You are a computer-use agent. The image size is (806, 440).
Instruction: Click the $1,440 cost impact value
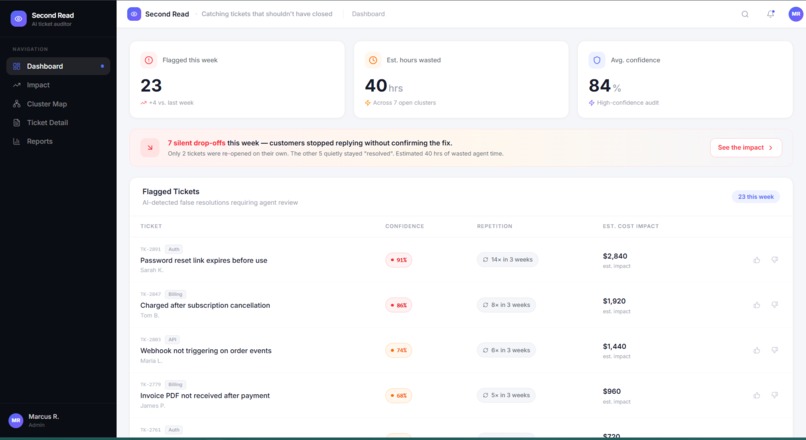pos(614,346)
